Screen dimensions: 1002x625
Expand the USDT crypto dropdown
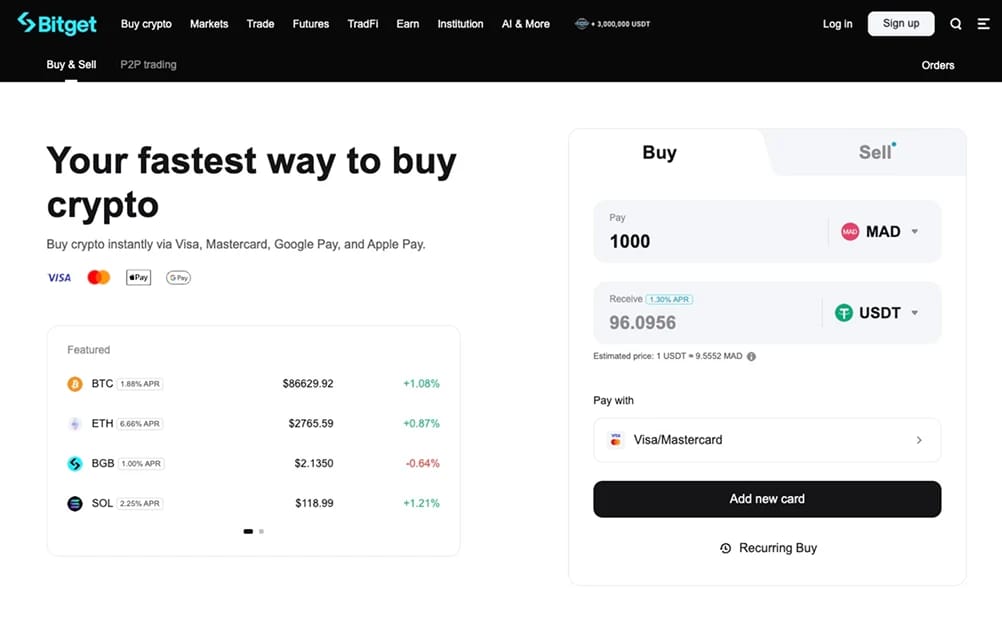tap(876, 313)
